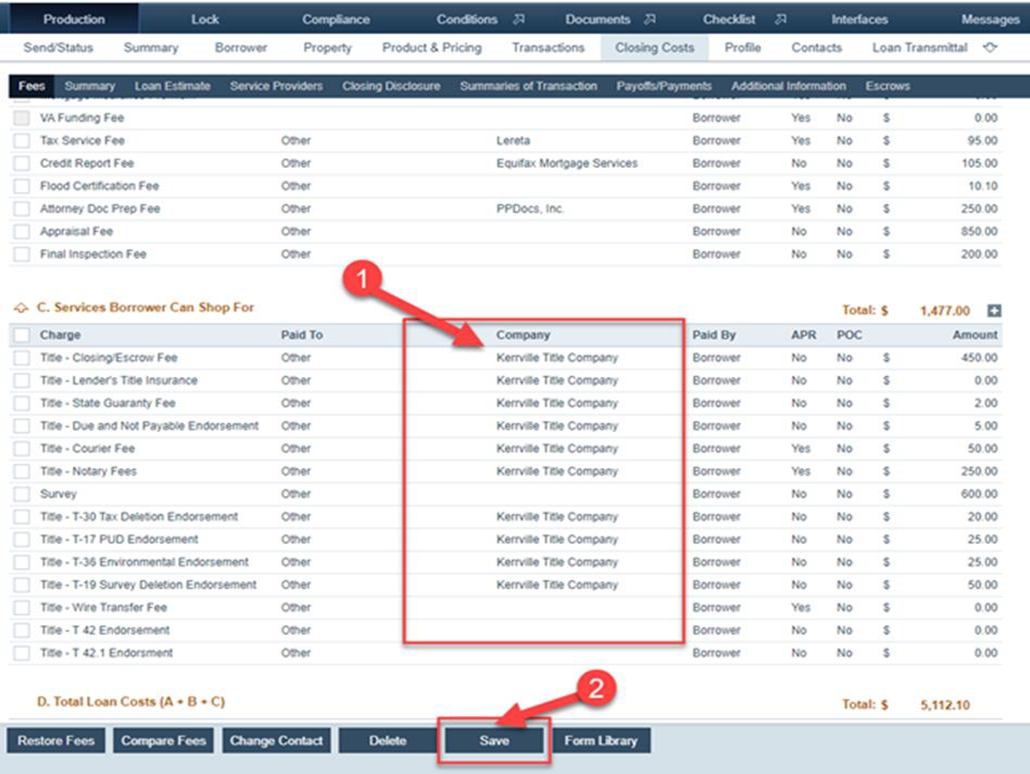The width and height of the screenshot is (1030, 774).
Task: Click the icon right of Loan Transmittal
Action: point(991,47)
